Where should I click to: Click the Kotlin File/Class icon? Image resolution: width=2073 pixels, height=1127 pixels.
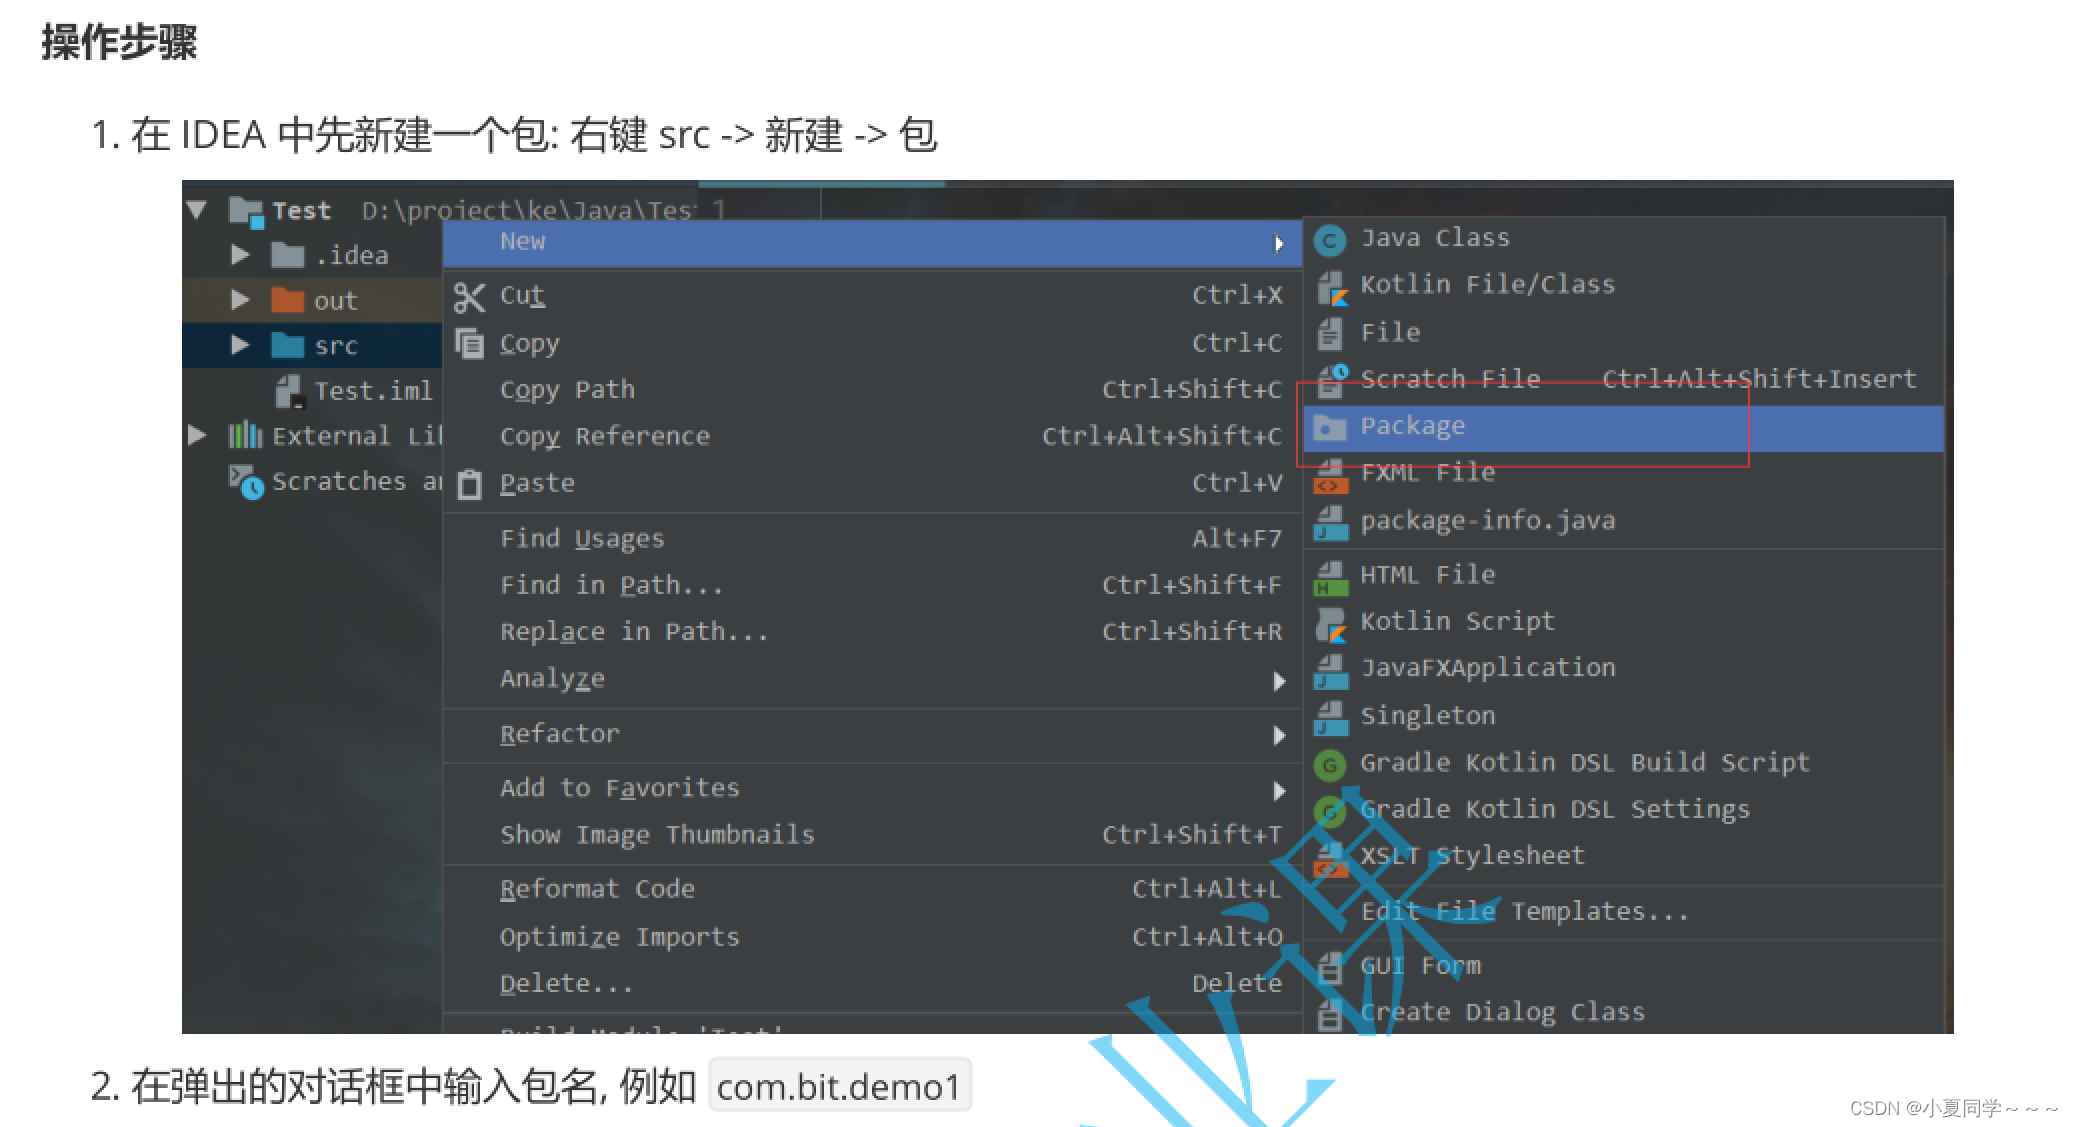click(1331, 287)
